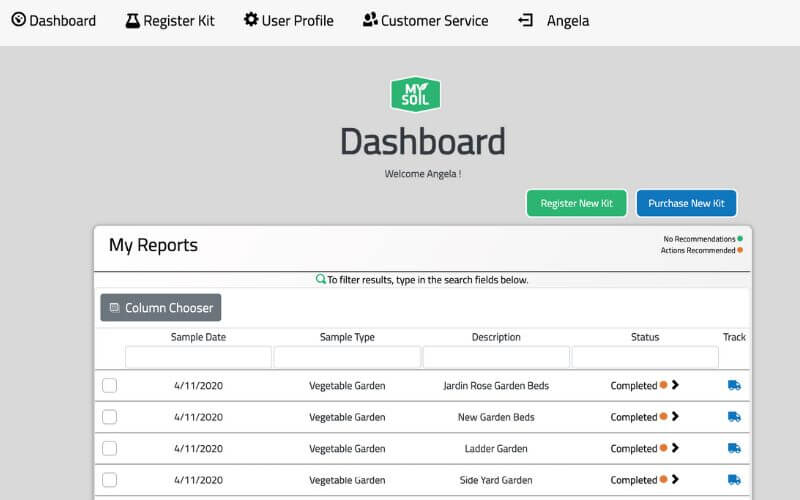
Task: Click the truck icon in New Garden Beds row
Action: [734, 417]
